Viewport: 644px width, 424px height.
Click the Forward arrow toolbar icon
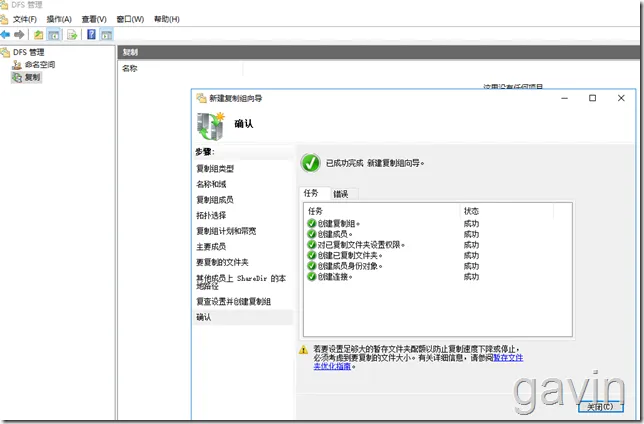pos(19,35)
